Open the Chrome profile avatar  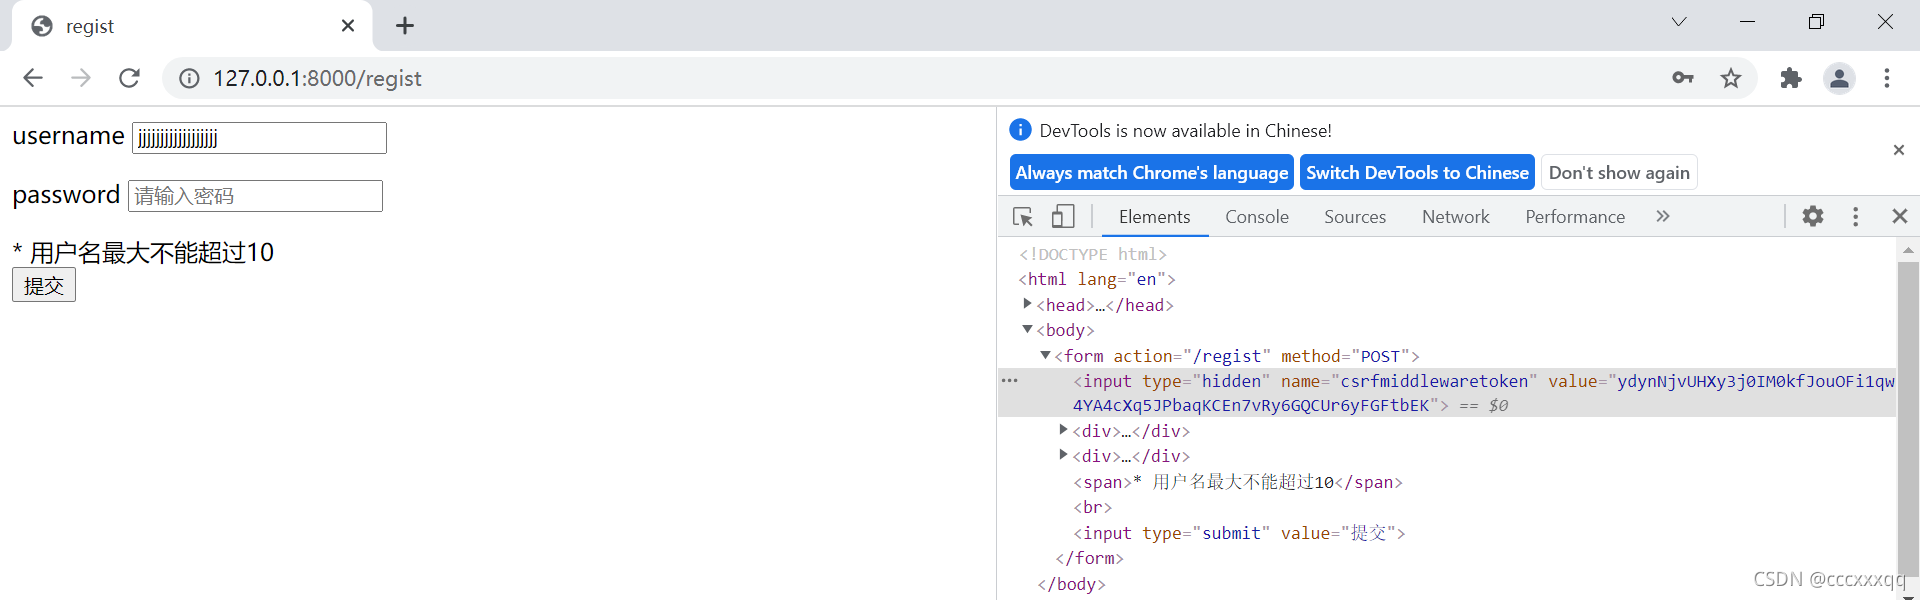1839,78
